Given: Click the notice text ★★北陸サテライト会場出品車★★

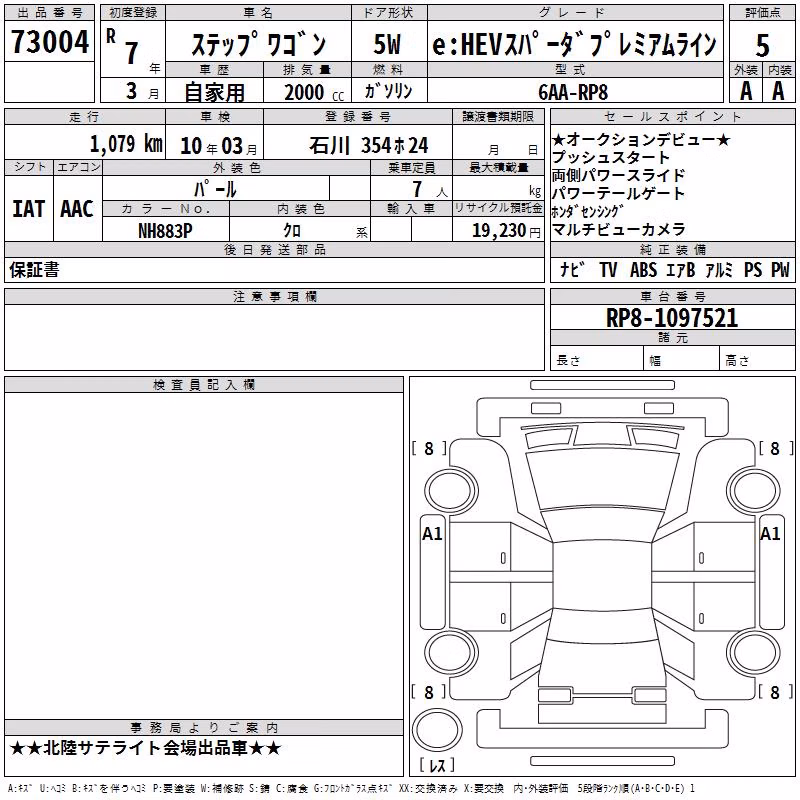Looking at the screenshot, I should coord(145,748).
